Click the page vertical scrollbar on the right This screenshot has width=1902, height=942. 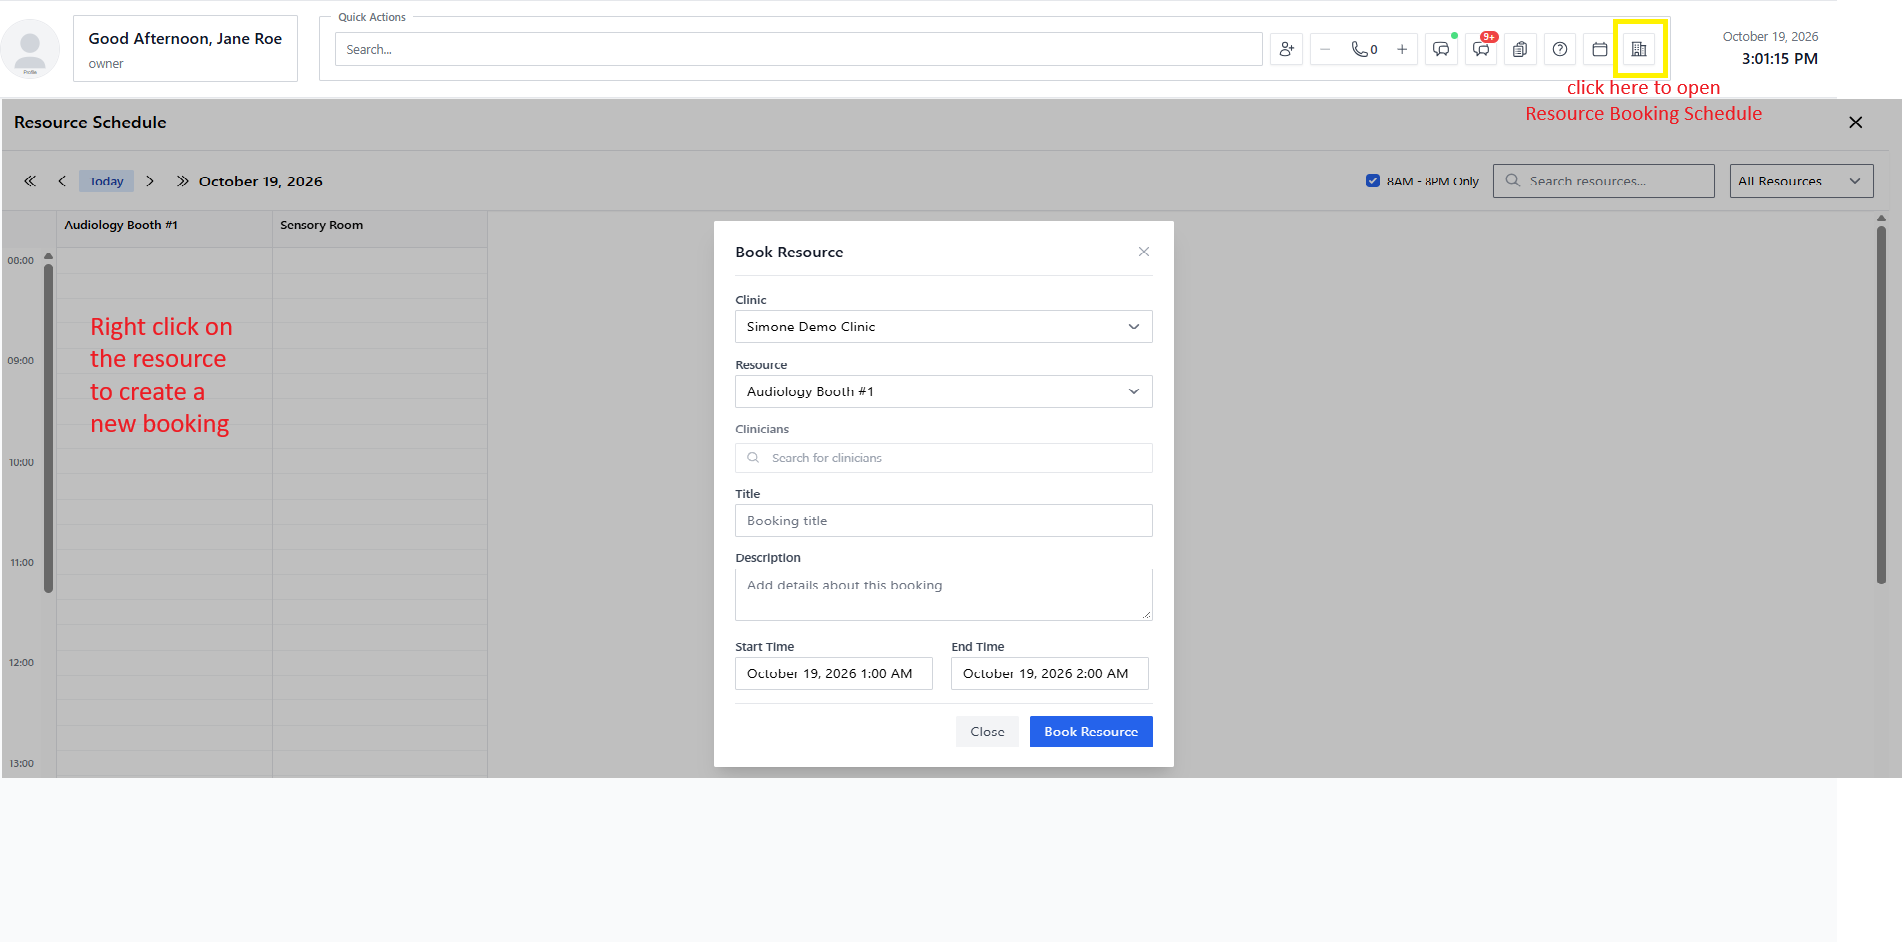1881,403
